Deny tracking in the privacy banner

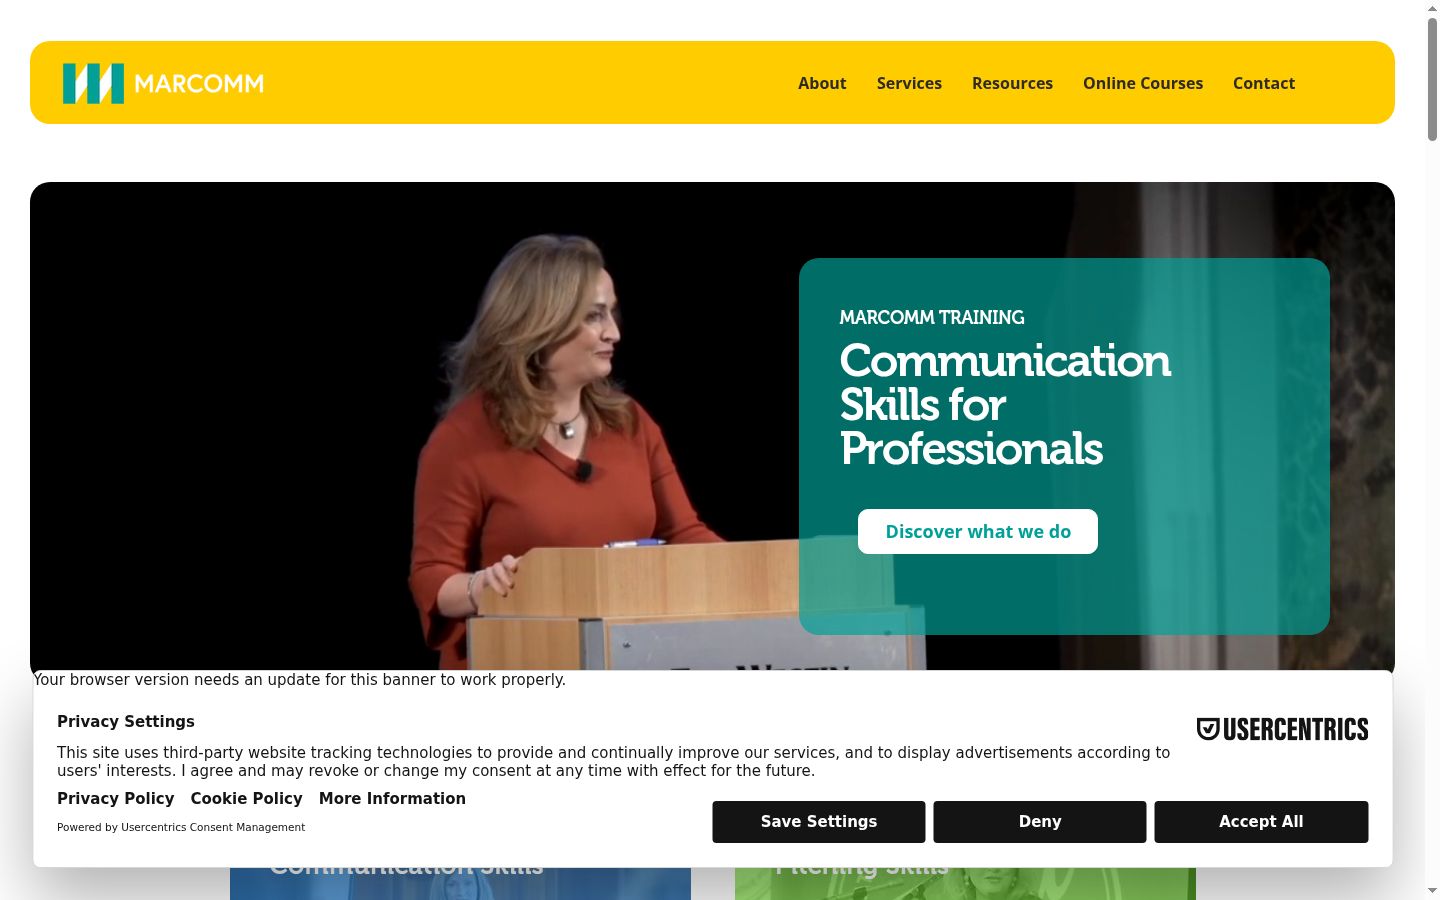1040,822
